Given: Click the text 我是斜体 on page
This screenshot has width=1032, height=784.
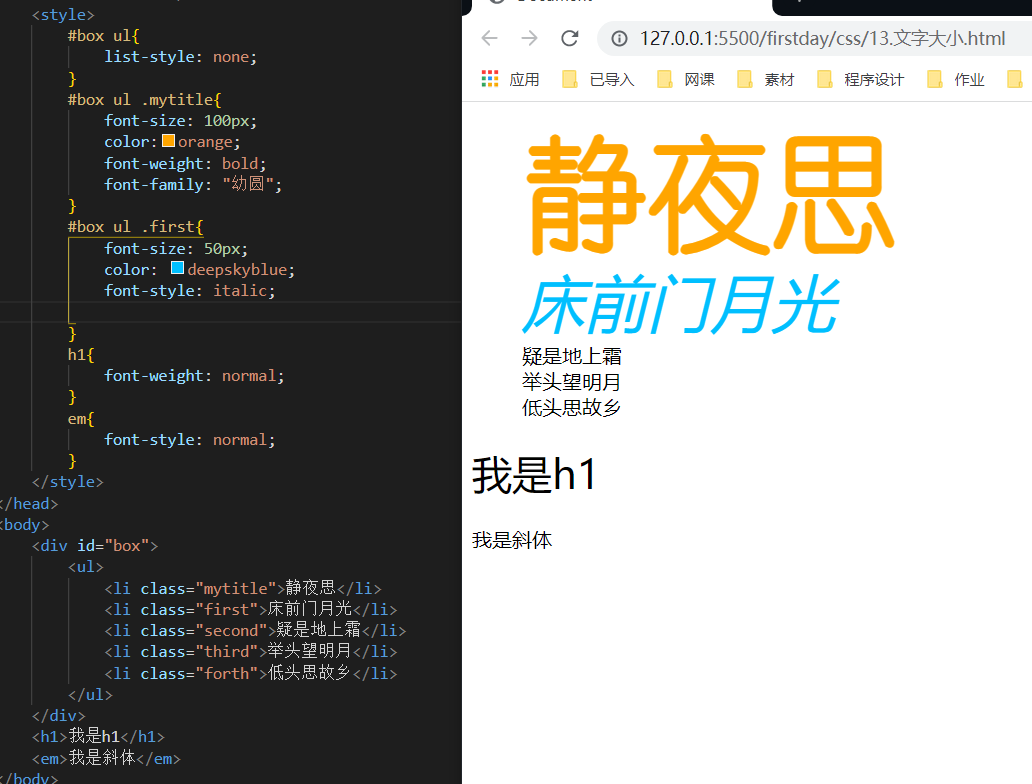Looking at the screenshot, I should [512, 540].
